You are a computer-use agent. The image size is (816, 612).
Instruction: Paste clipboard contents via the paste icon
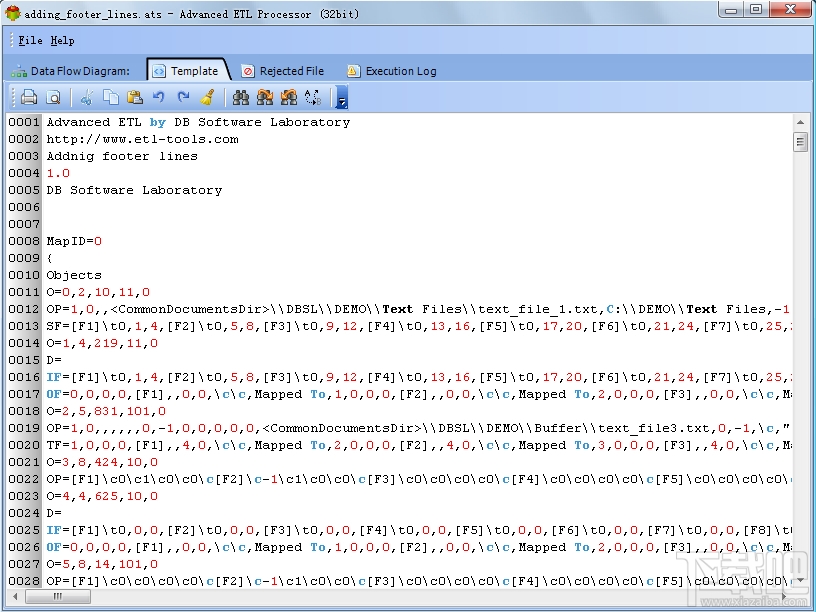click(135, 97)
